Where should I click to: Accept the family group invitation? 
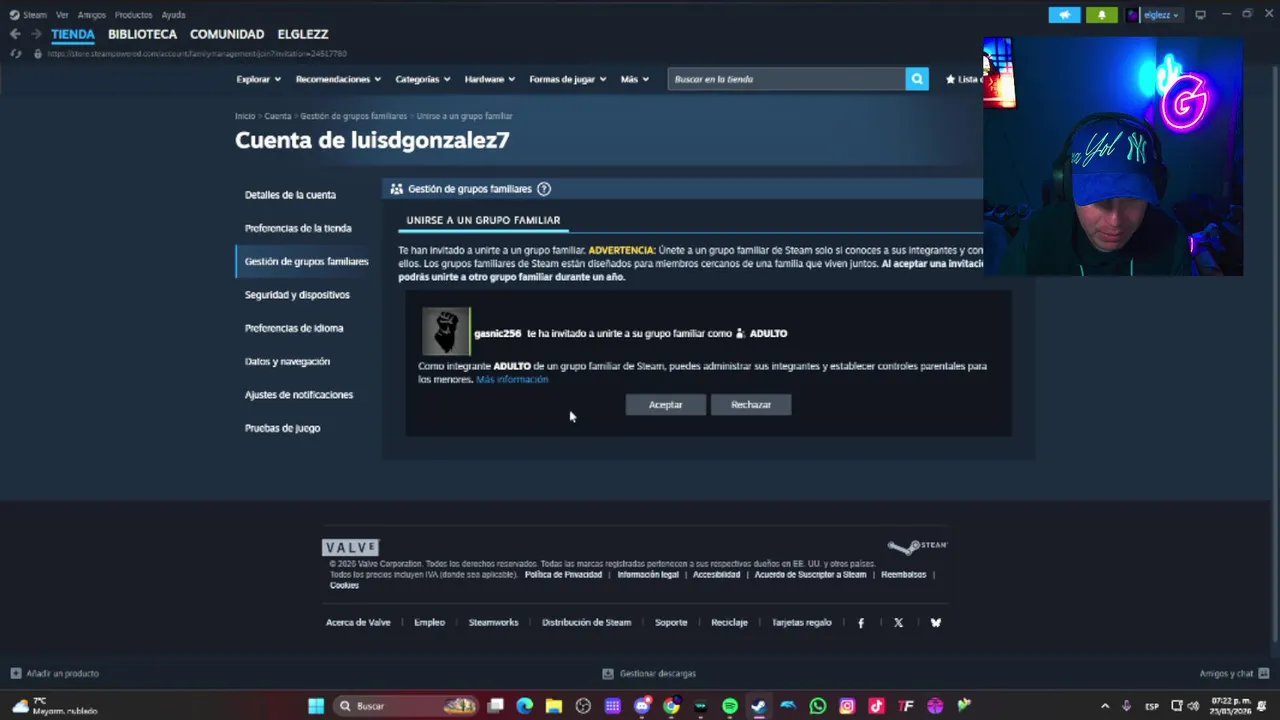pyautogui.click(x=665, y=404)
